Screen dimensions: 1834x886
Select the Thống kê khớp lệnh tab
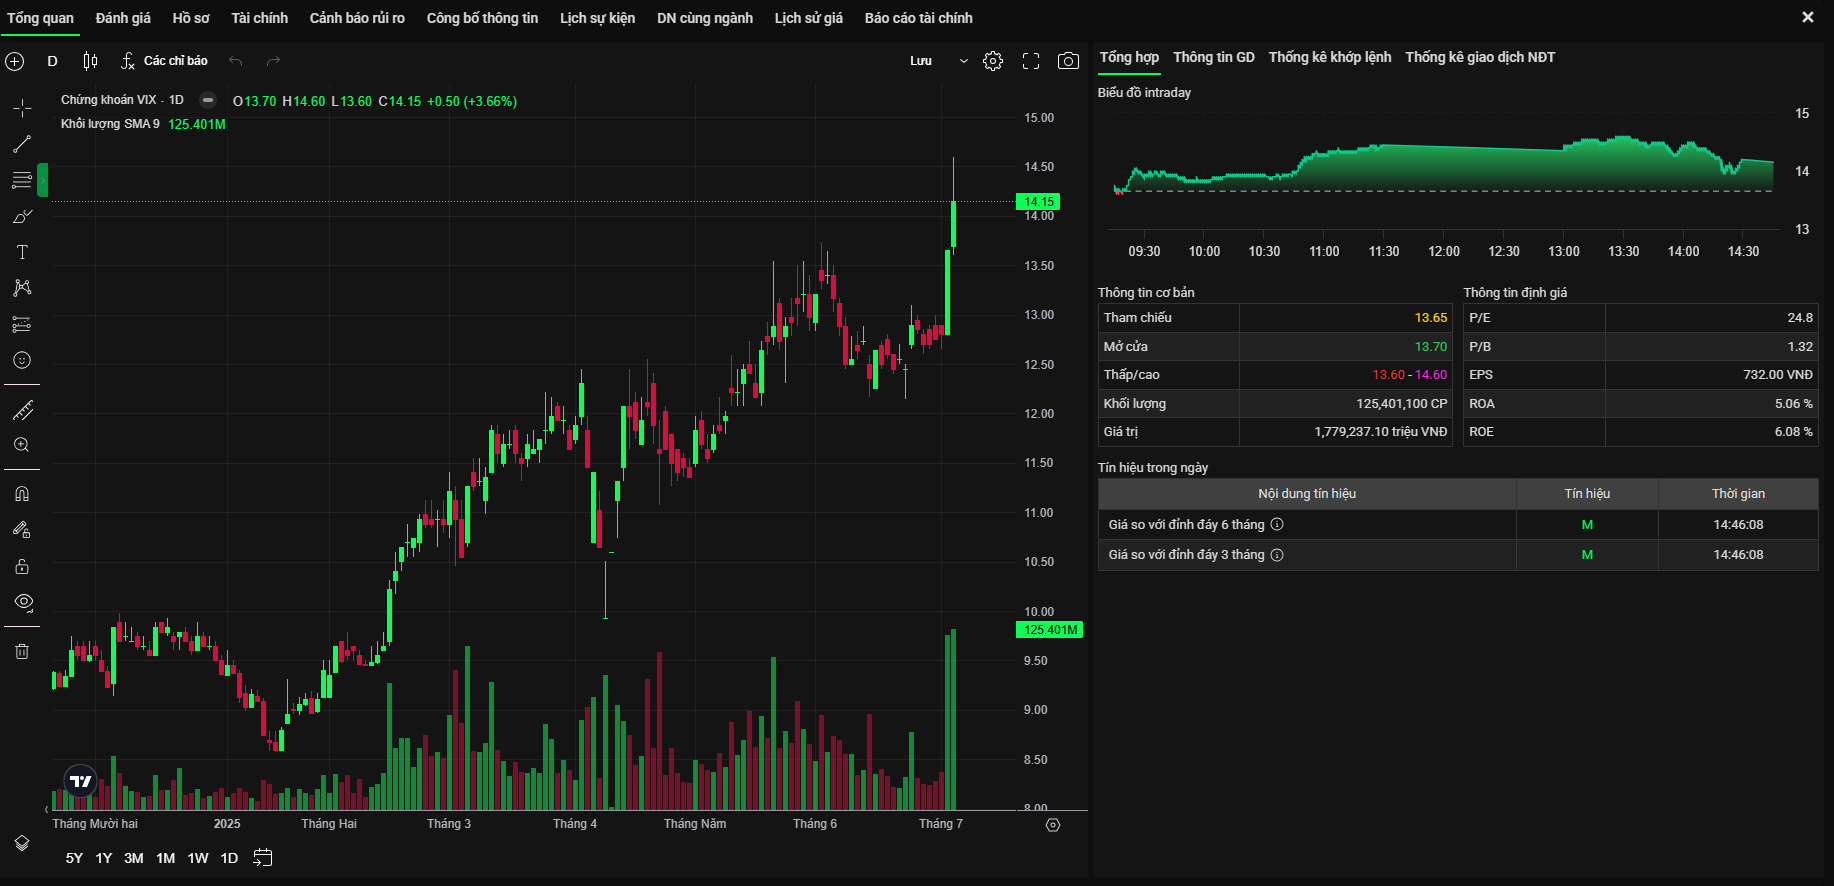click(1330, 57)
